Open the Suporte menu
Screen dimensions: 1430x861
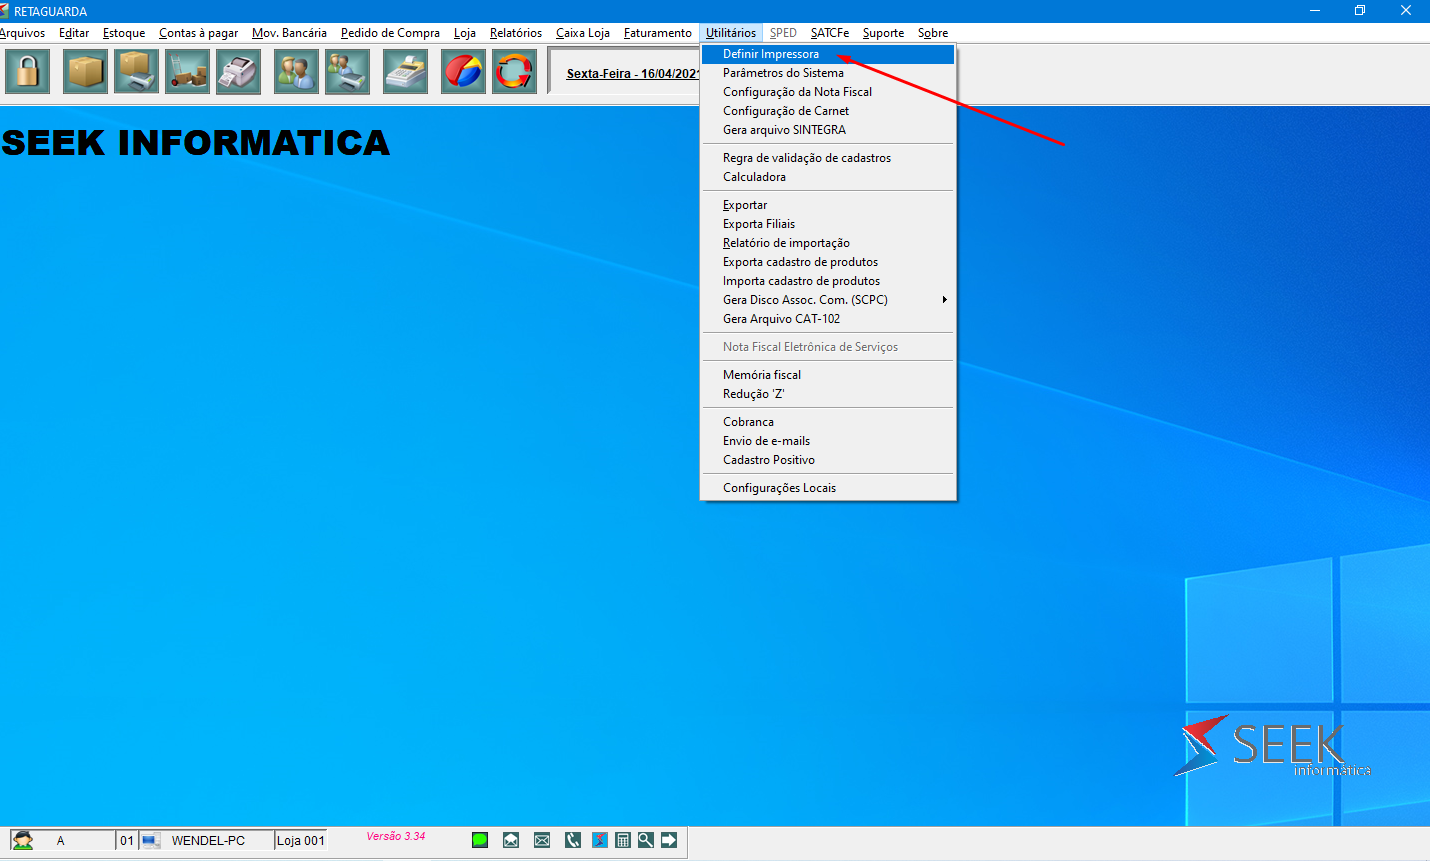(883, 33)
